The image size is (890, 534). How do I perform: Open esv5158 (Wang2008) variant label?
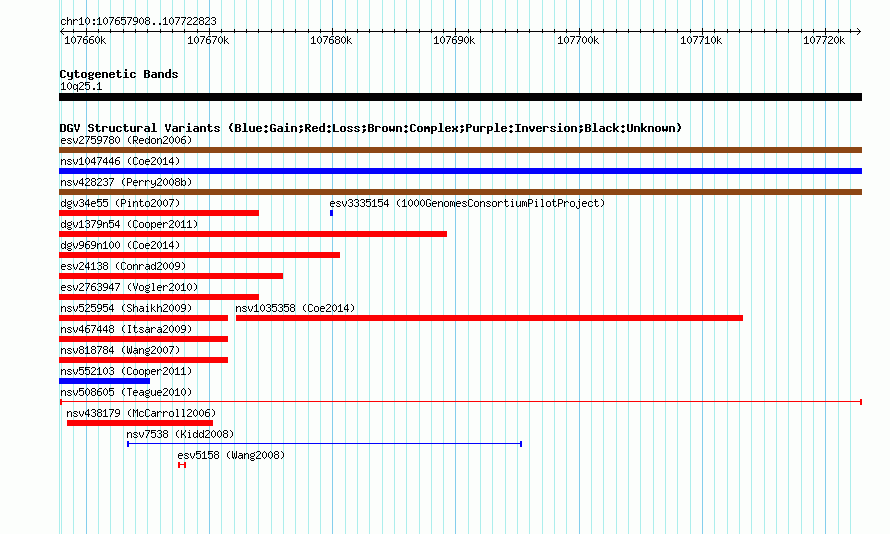[x=231, y=455]
